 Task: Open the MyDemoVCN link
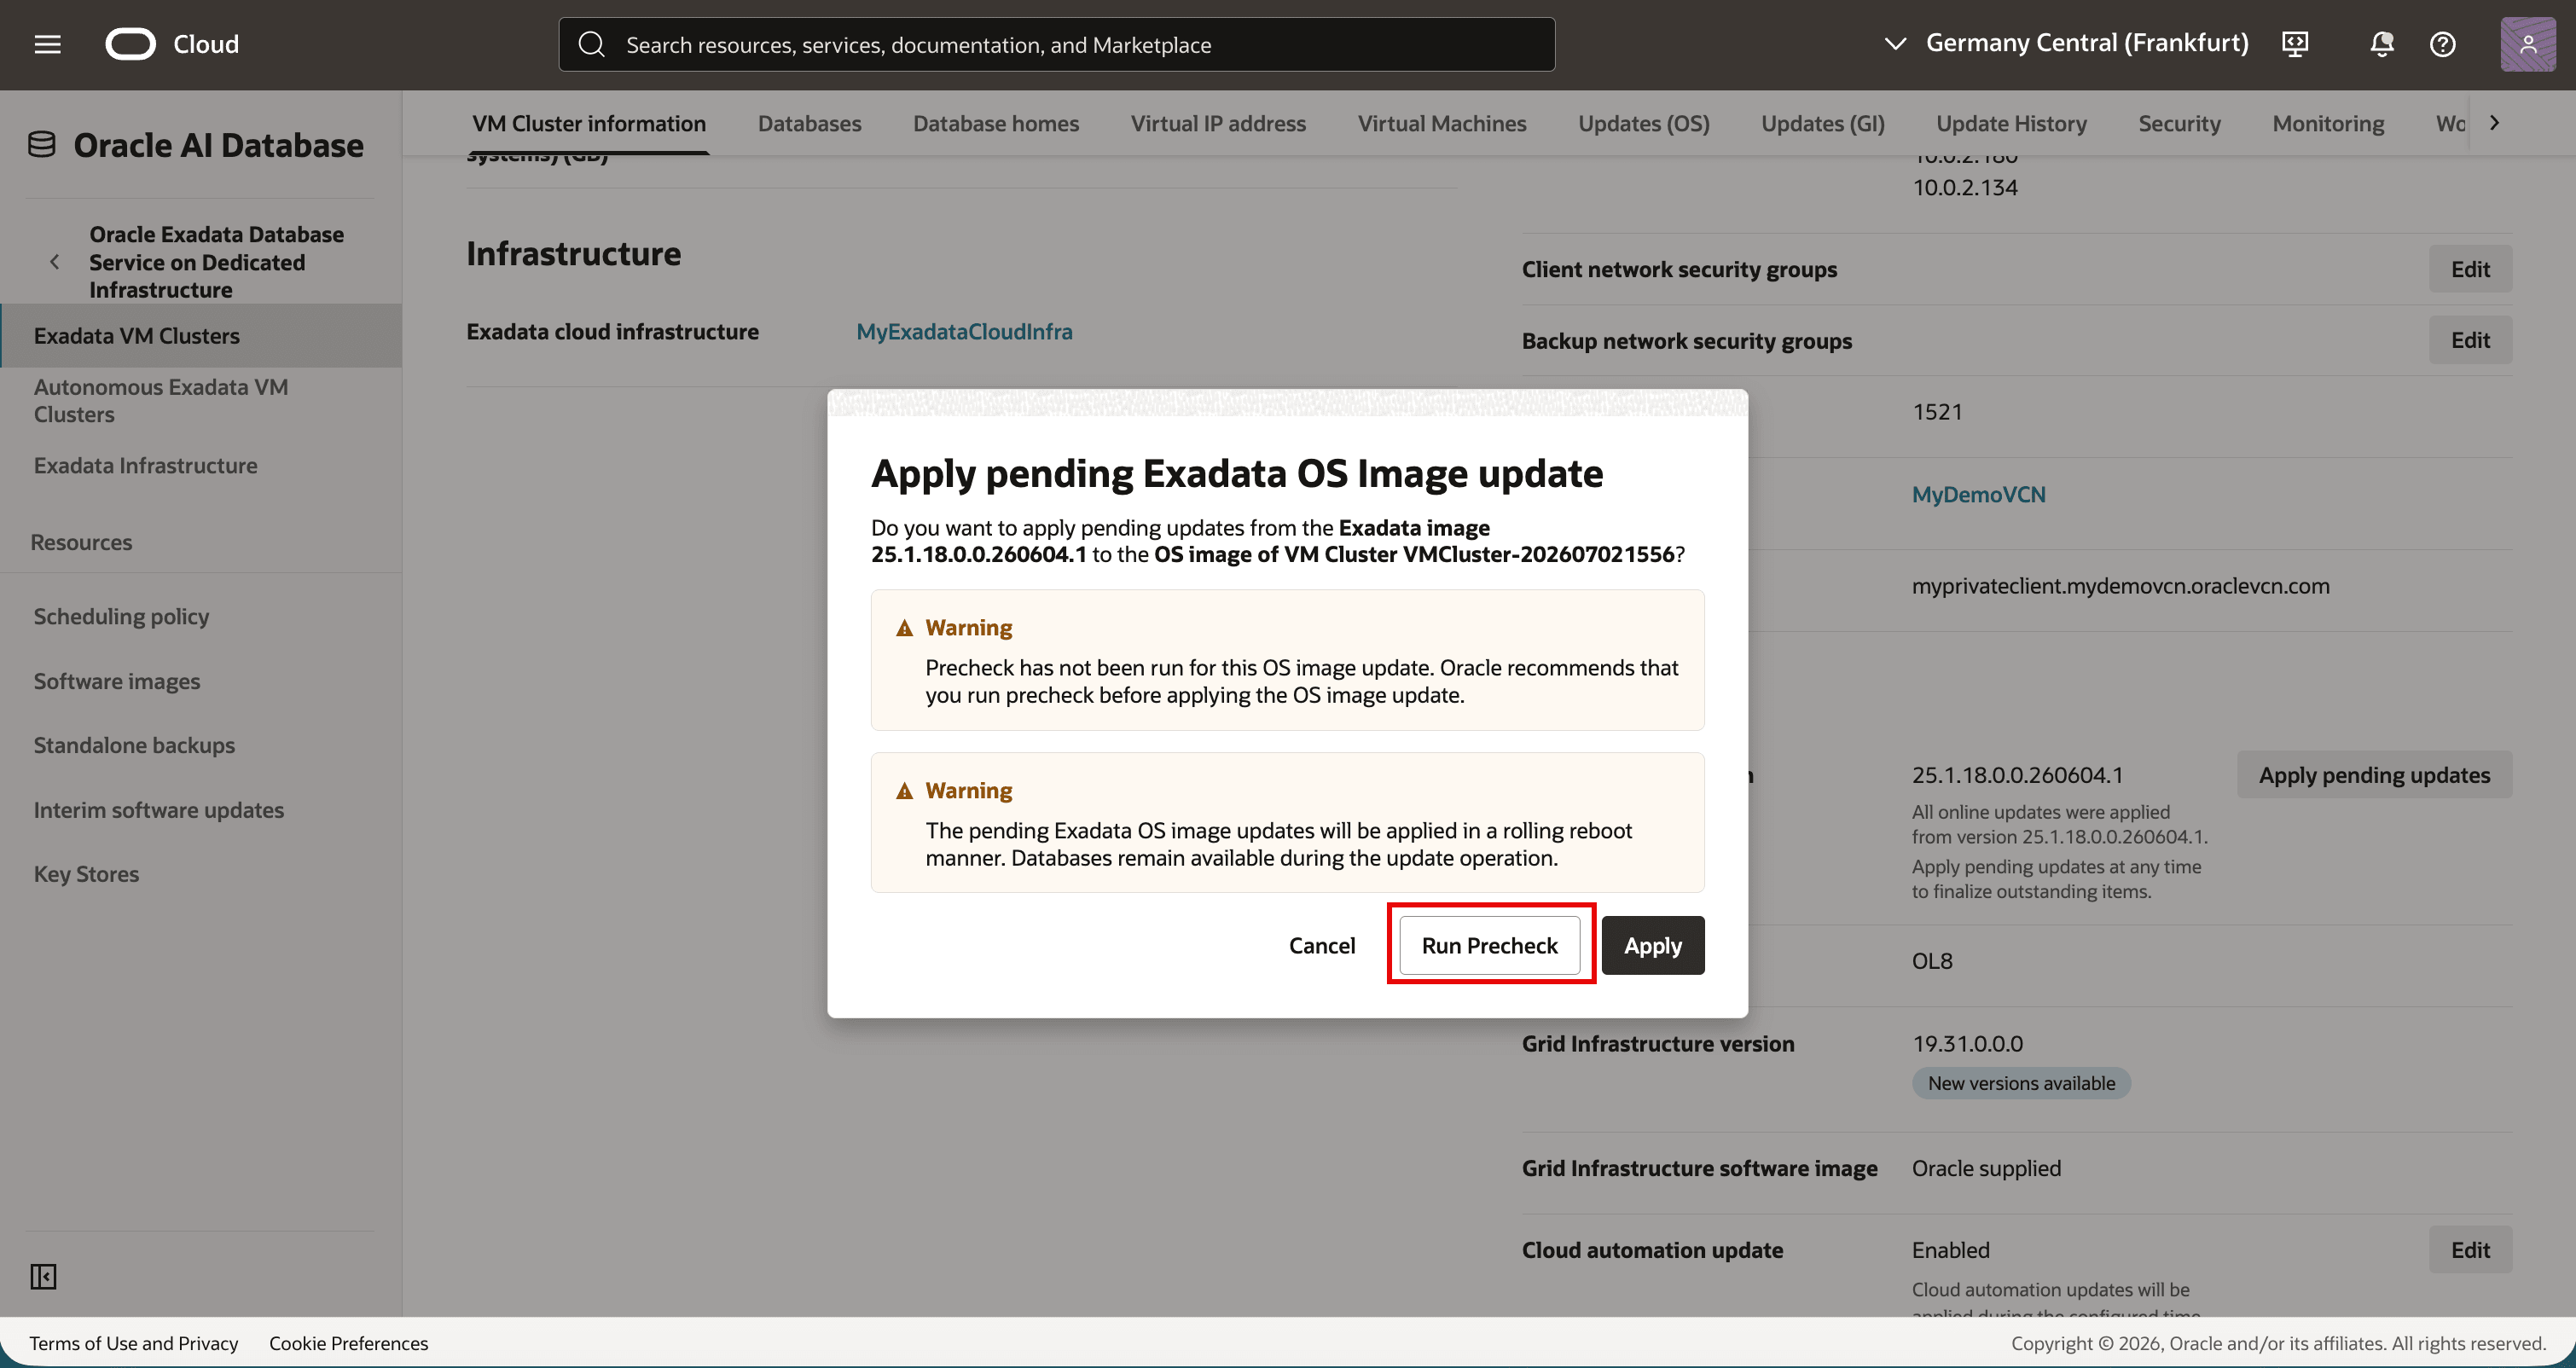point(1978,494)
